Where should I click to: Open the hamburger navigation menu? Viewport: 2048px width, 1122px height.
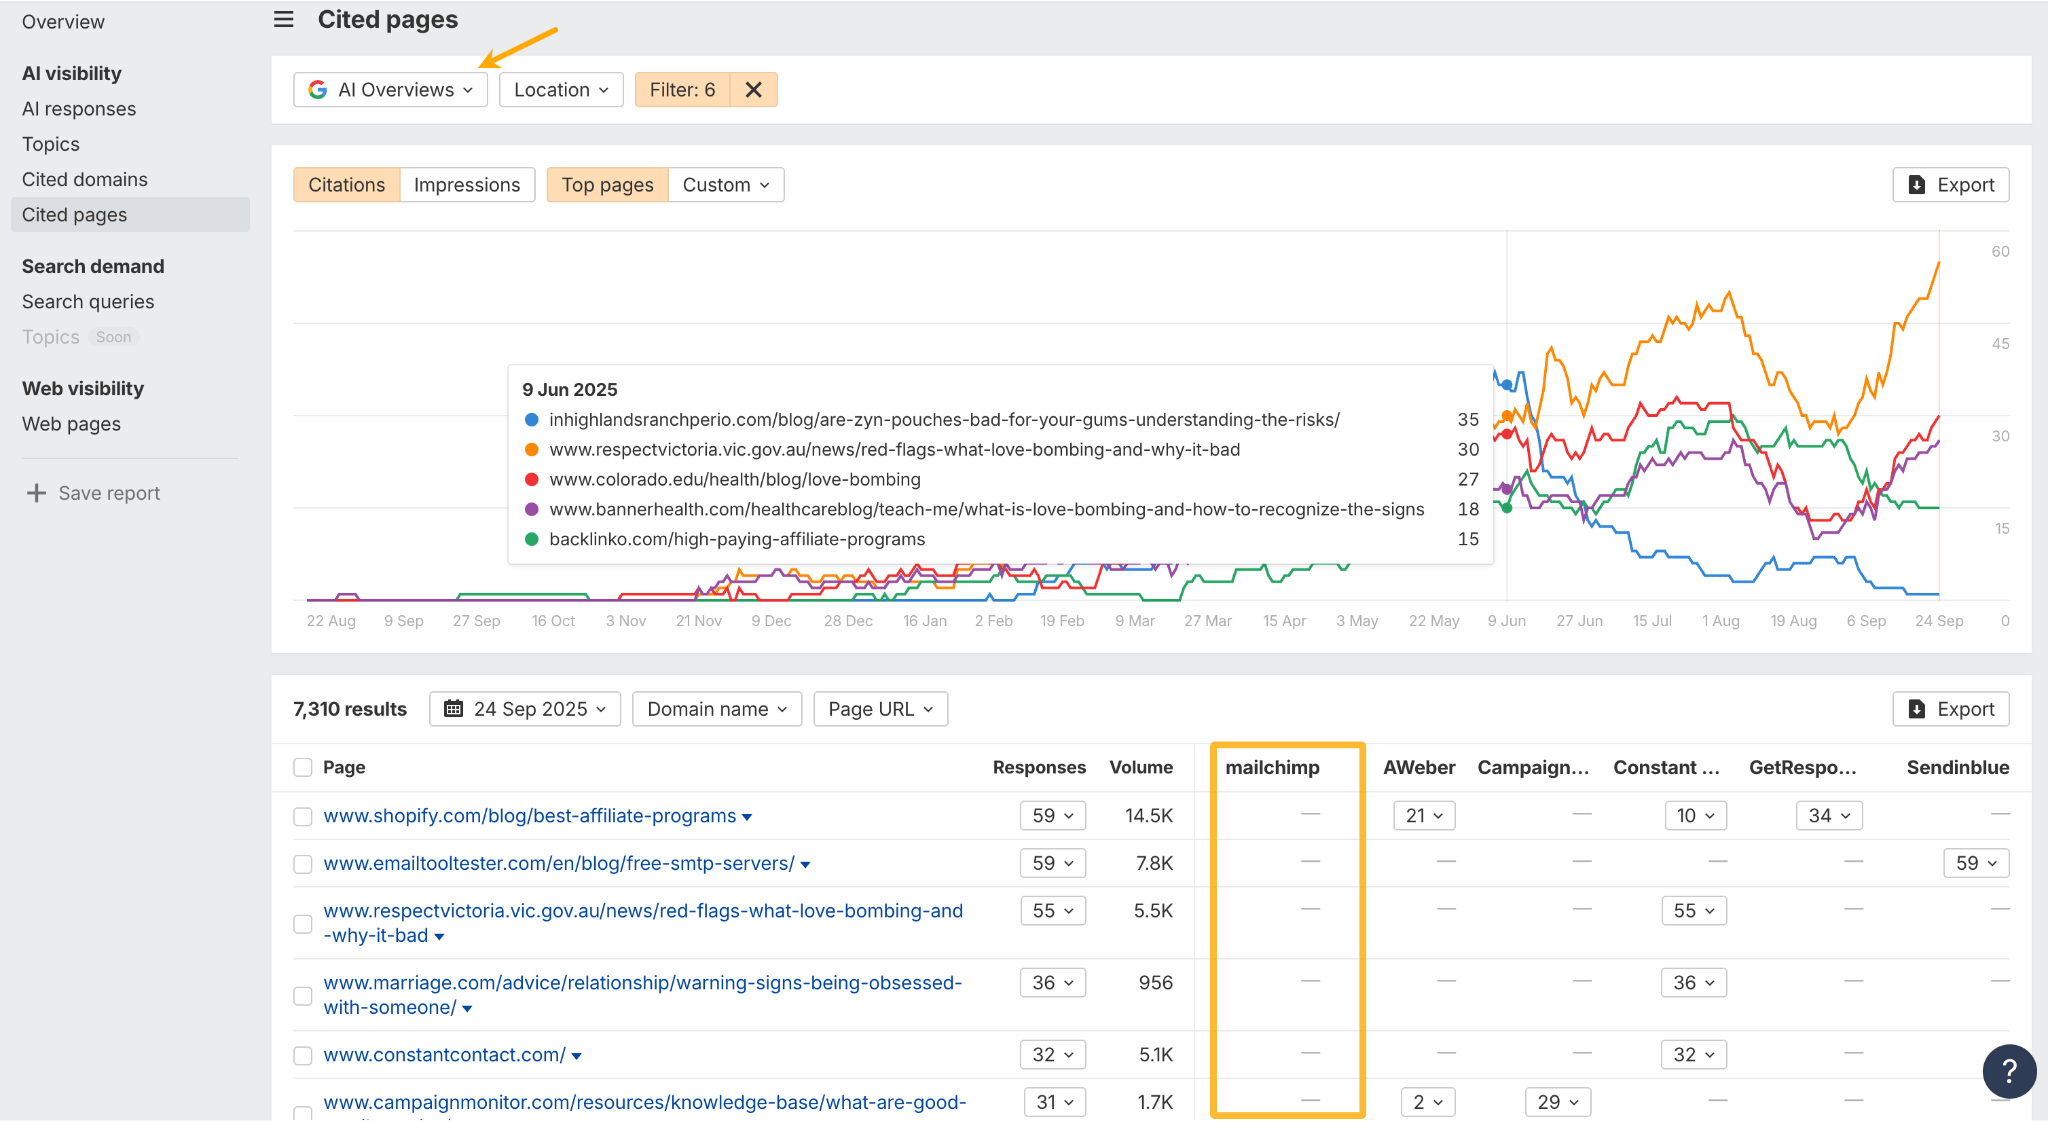coord(283,19)
